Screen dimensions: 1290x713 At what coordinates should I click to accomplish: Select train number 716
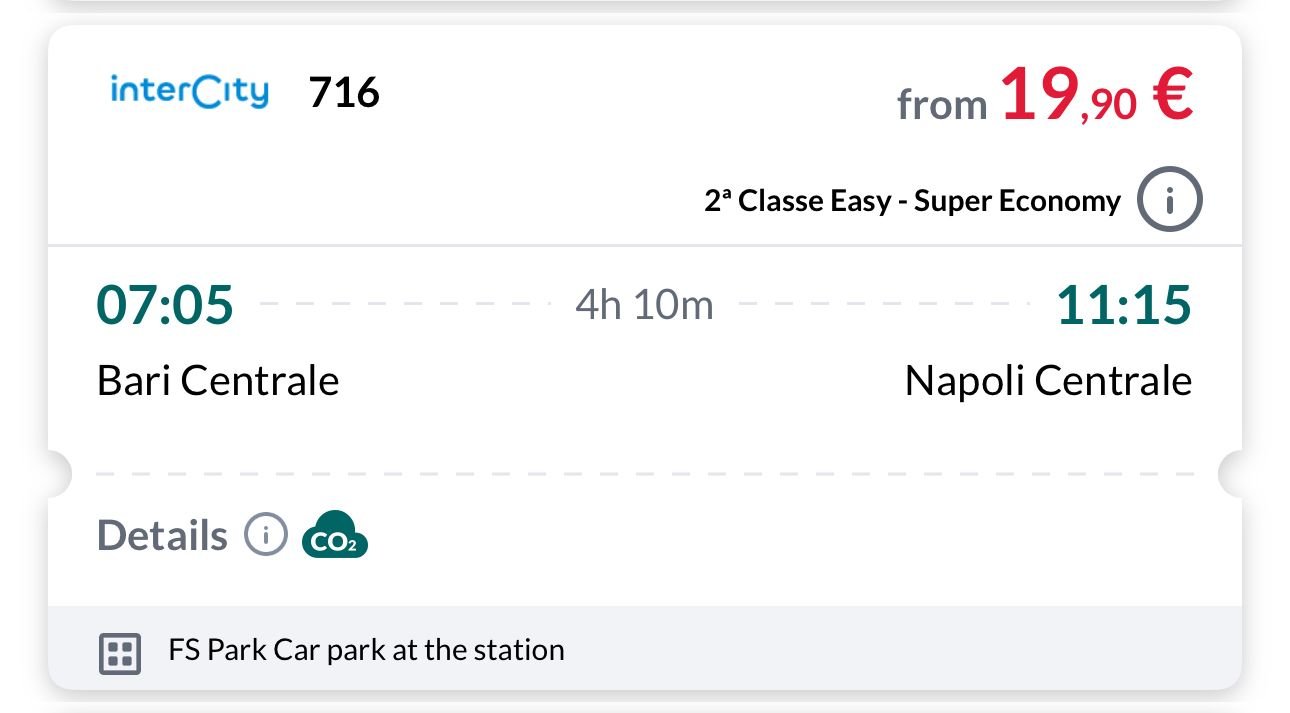point(344,93)
